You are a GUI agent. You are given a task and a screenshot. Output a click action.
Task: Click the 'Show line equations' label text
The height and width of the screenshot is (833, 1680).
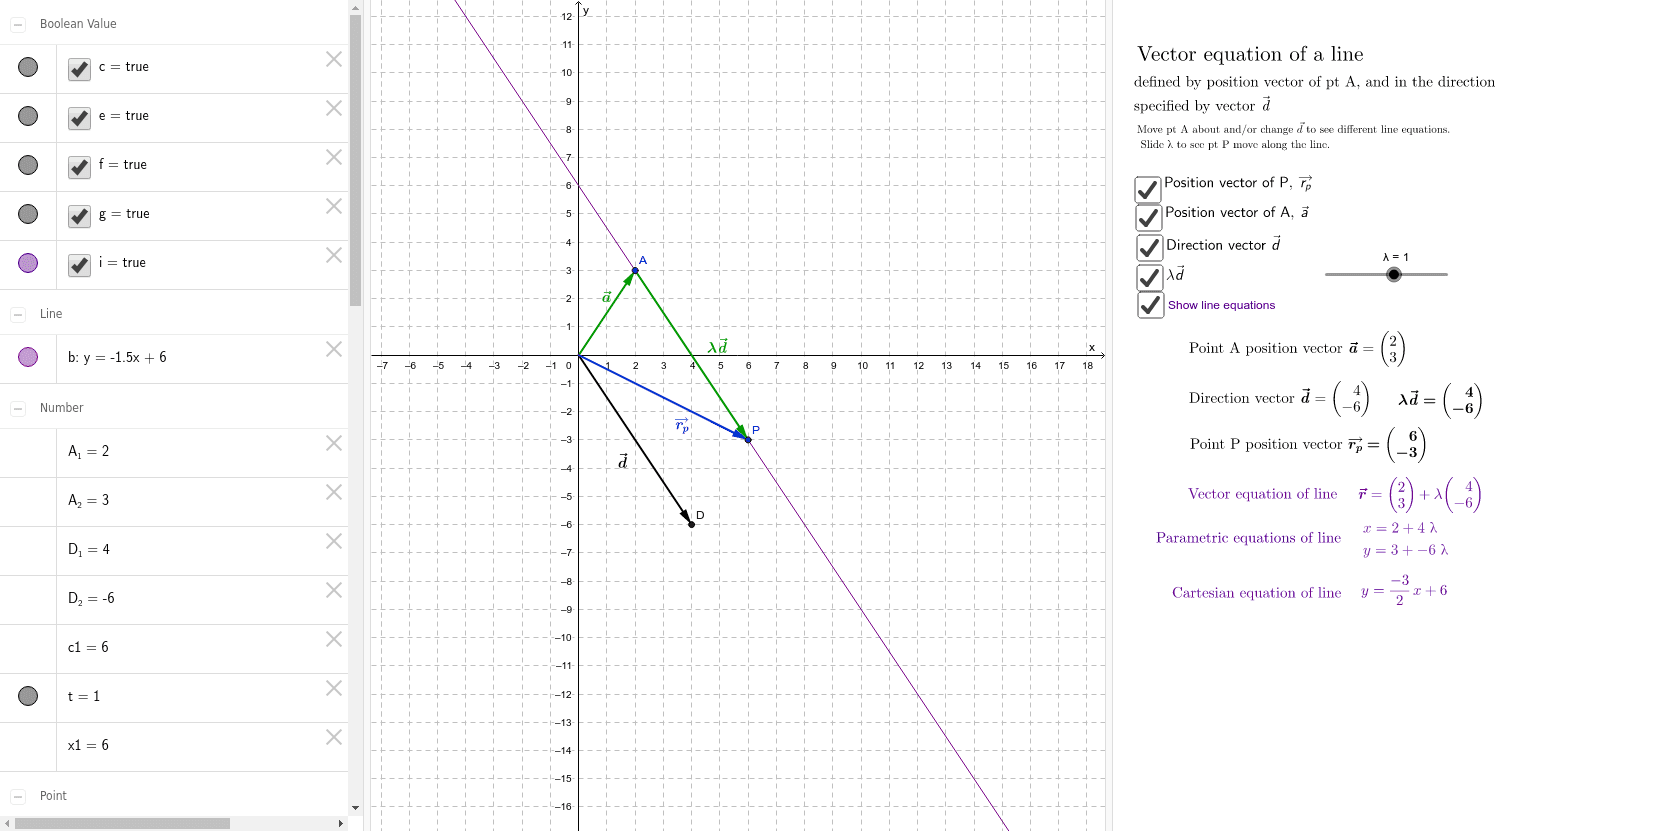[x=1221, y=306]
